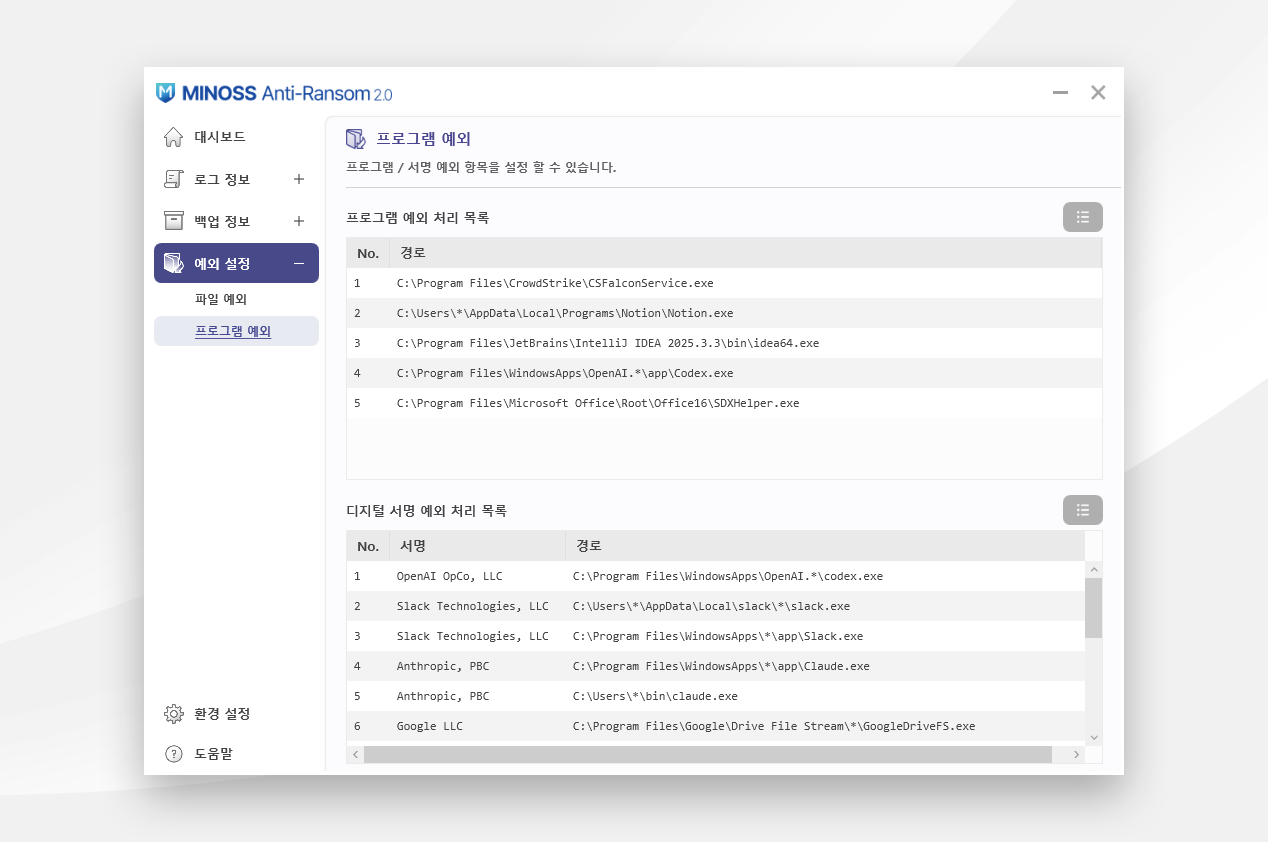Click the horizontal scrollbar thumb of signature list
Image resolution: width=1268 pixels, height=842 pixels.
tap(708, 754)
